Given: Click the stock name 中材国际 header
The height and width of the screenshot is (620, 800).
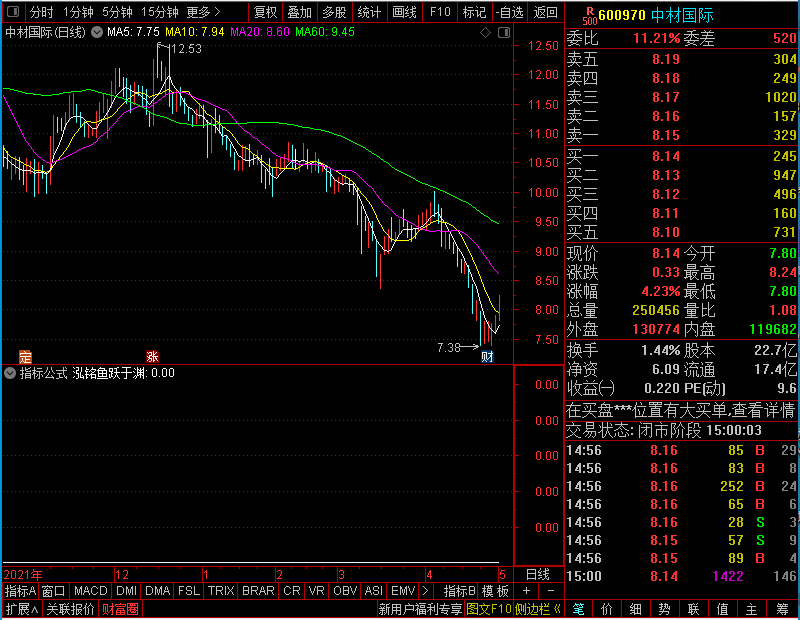Looking at the screenshot, I should point(682,15).
